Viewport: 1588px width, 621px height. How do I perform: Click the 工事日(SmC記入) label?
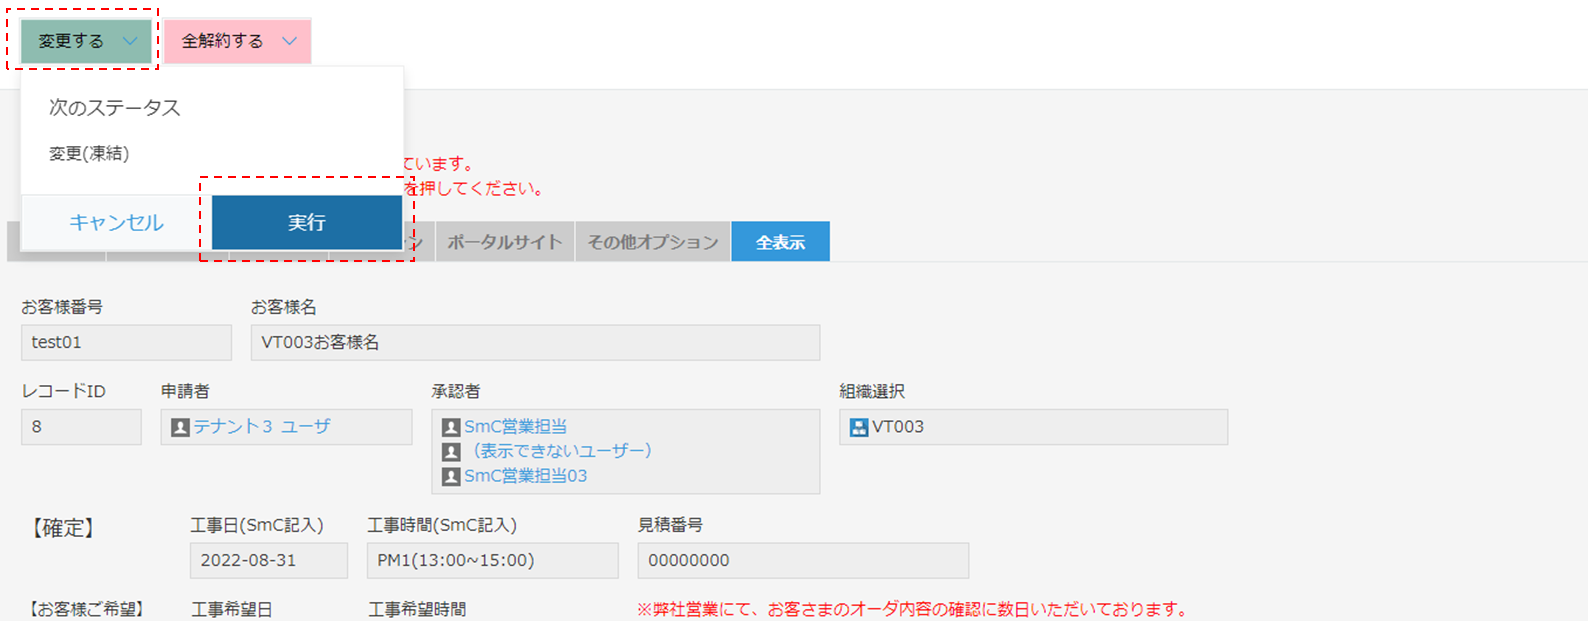[x=257, y=525]
